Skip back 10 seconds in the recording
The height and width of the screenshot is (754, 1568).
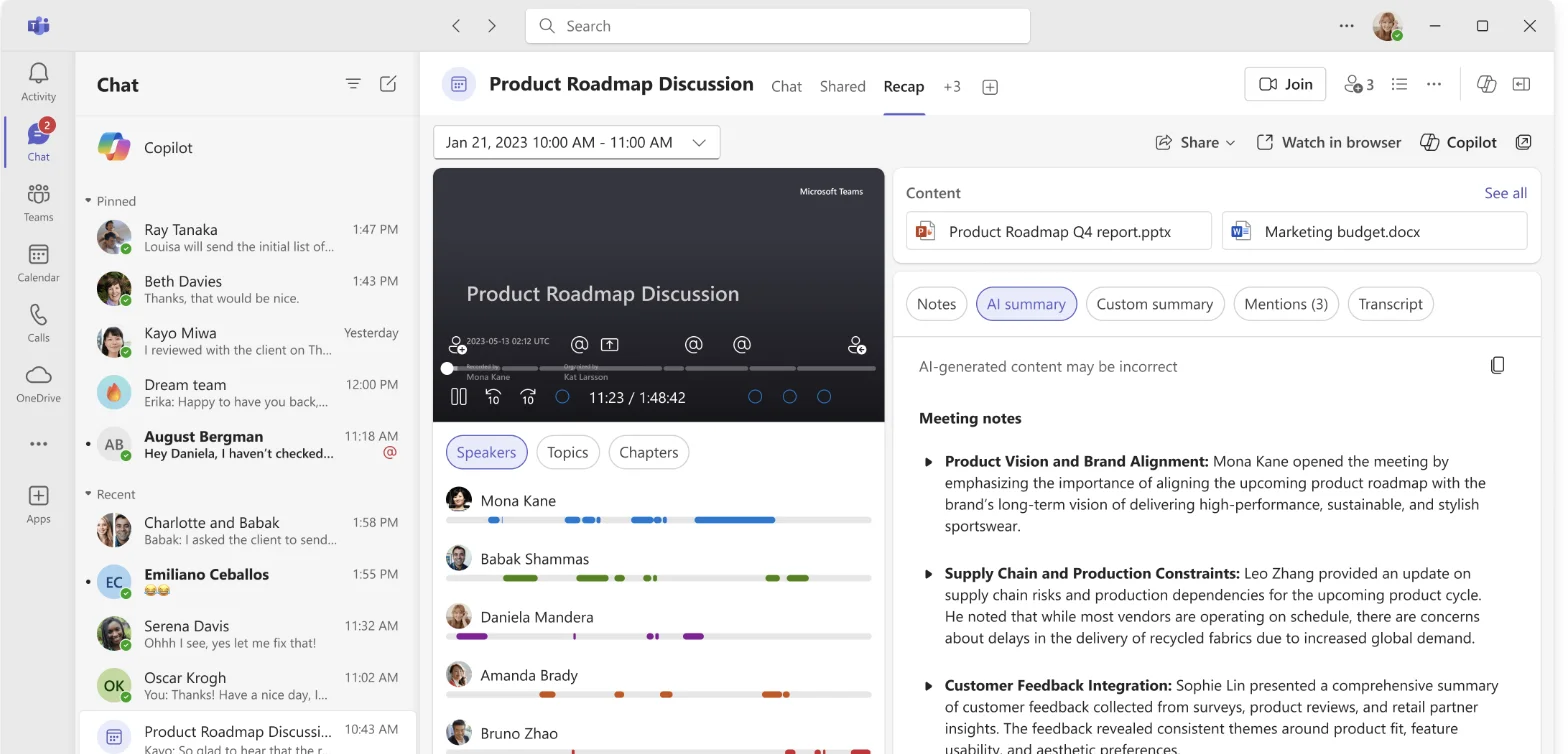click(x=493, y=397)
